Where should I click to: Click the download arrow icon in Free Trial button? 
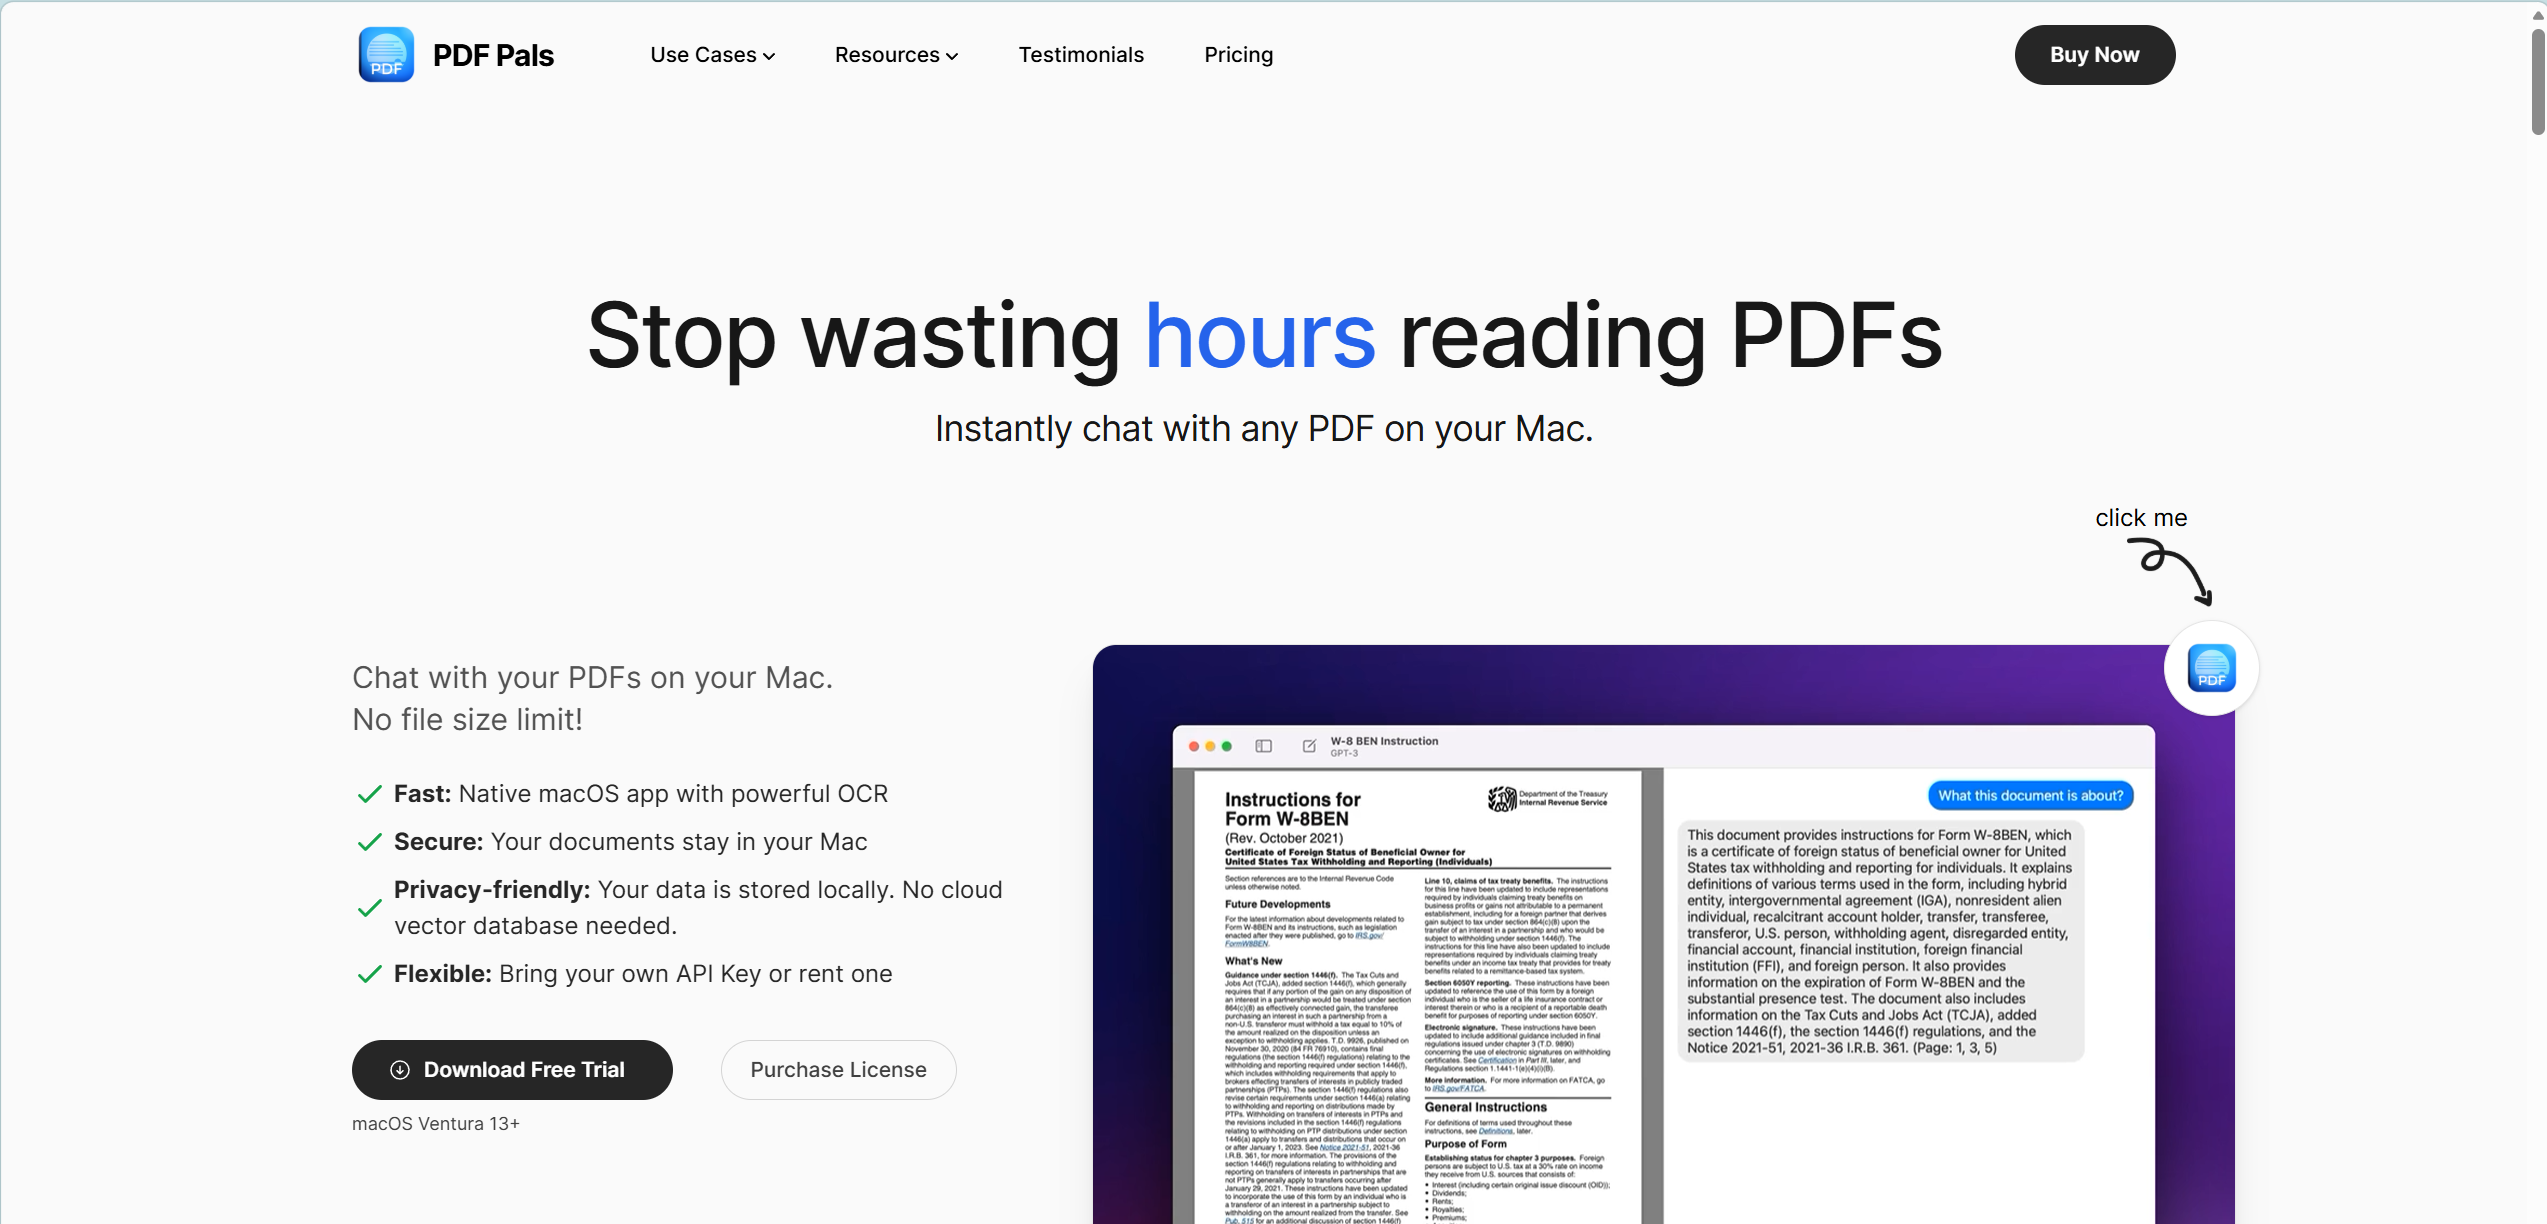tap(400, 1070)
